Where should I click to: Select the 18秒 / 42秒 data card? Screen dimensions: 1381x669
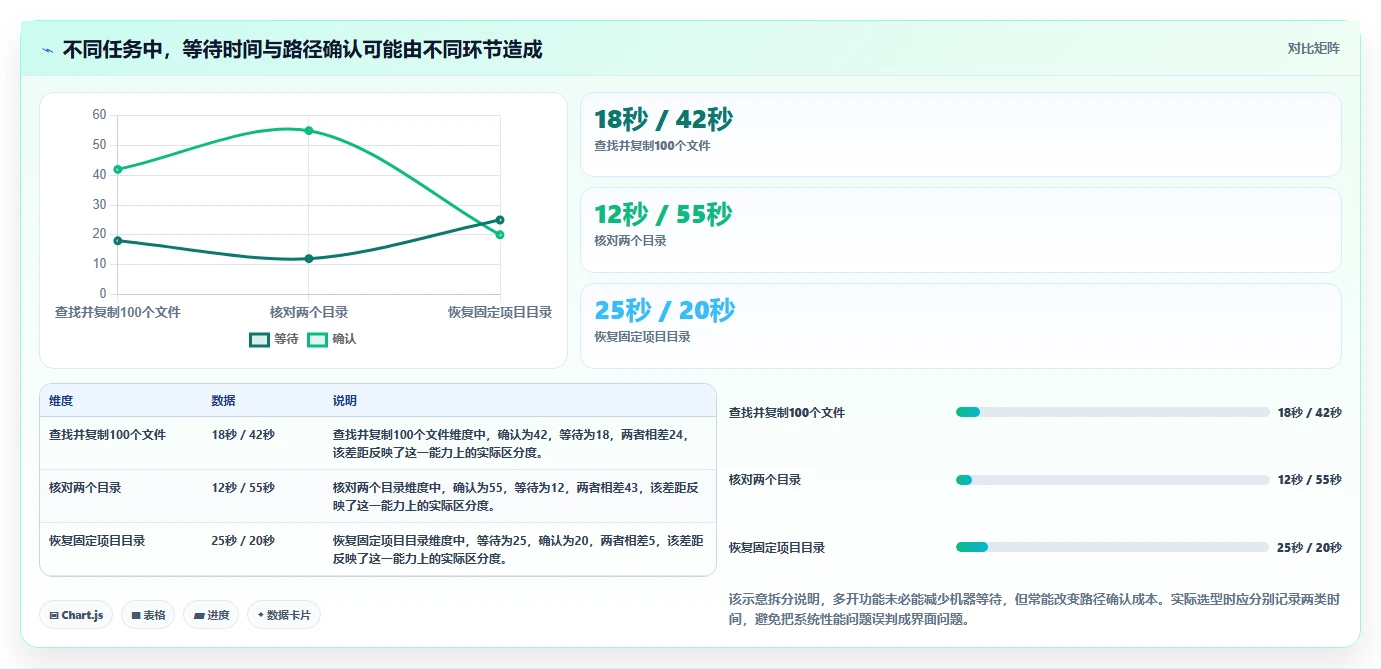(x=960, y=135)
